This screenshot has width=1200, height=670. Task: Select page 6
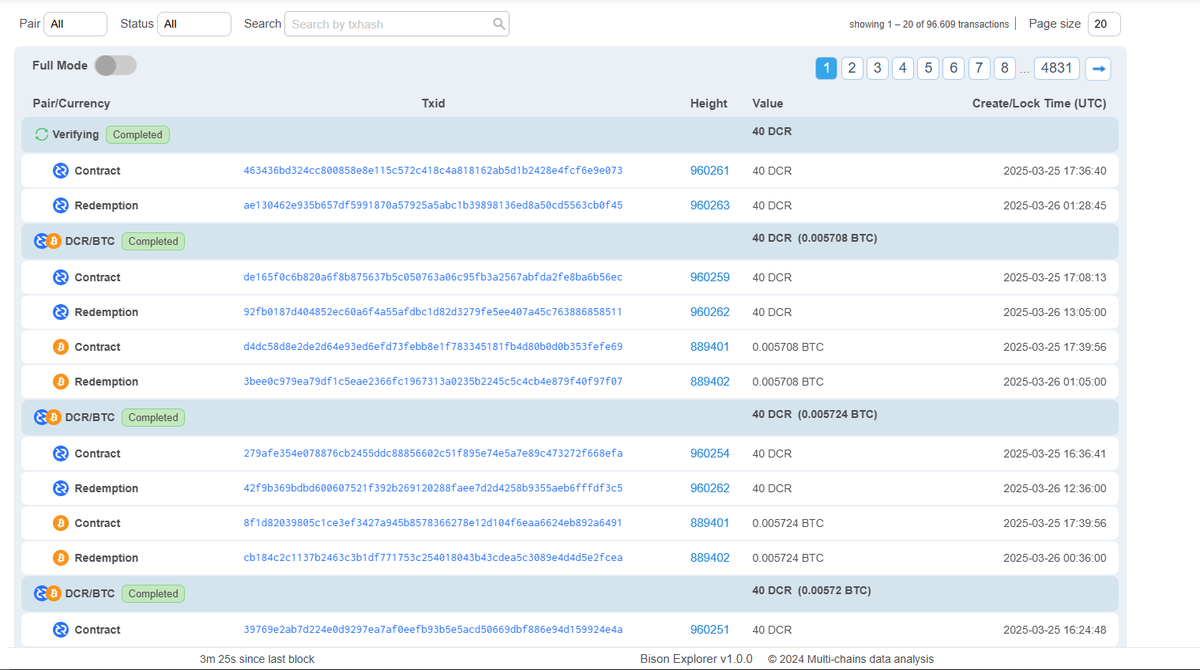tap(954, 68)
